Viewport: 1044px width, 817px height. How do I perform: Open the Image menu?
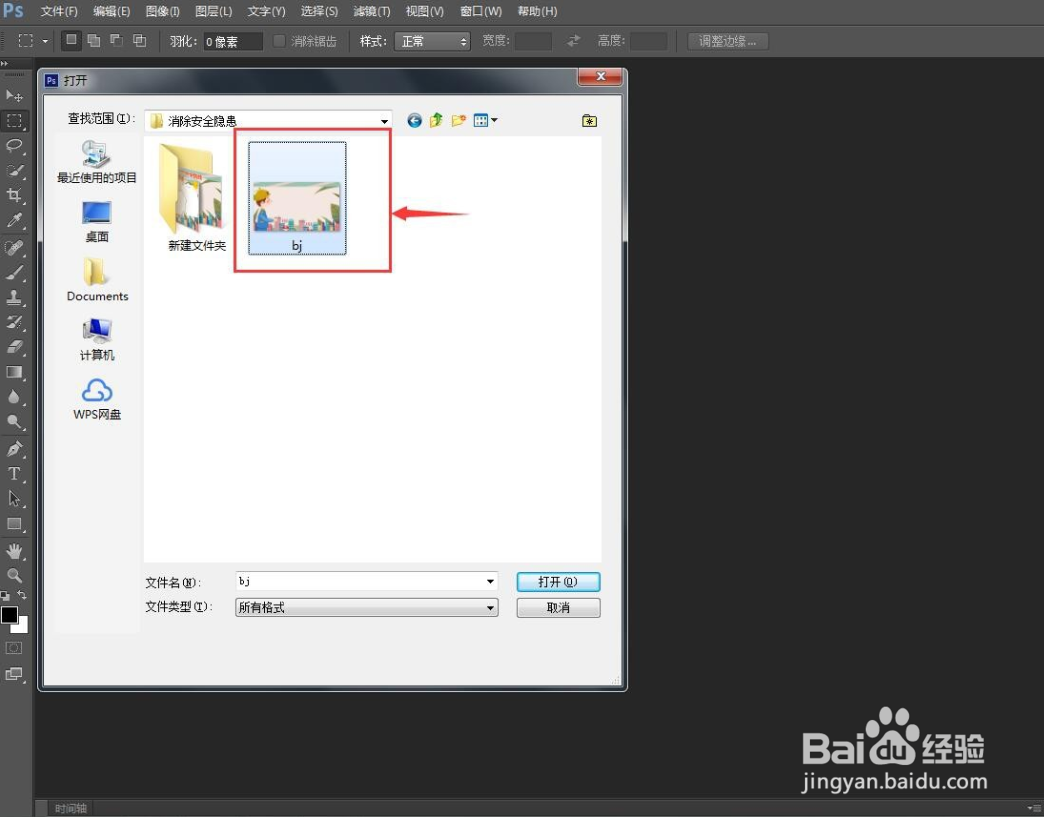point(162,11)
